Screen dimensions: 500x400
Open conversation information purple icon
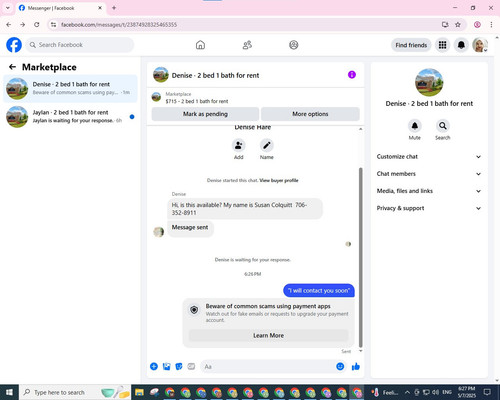coord(352,75)
